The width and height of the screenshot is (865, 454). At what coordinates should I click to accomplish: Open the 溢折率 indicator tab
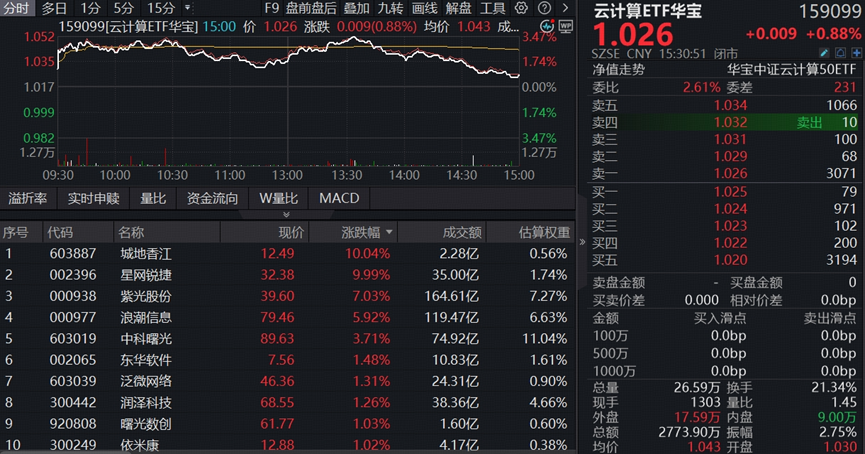[28, 199]
